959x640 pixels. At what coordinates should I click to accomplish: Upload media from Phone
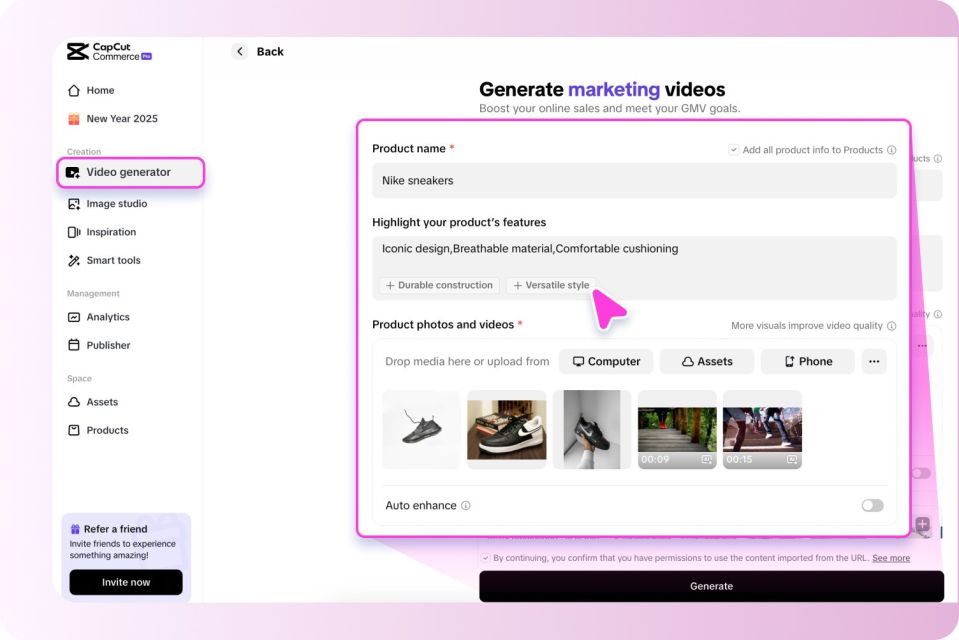(806, 361)
